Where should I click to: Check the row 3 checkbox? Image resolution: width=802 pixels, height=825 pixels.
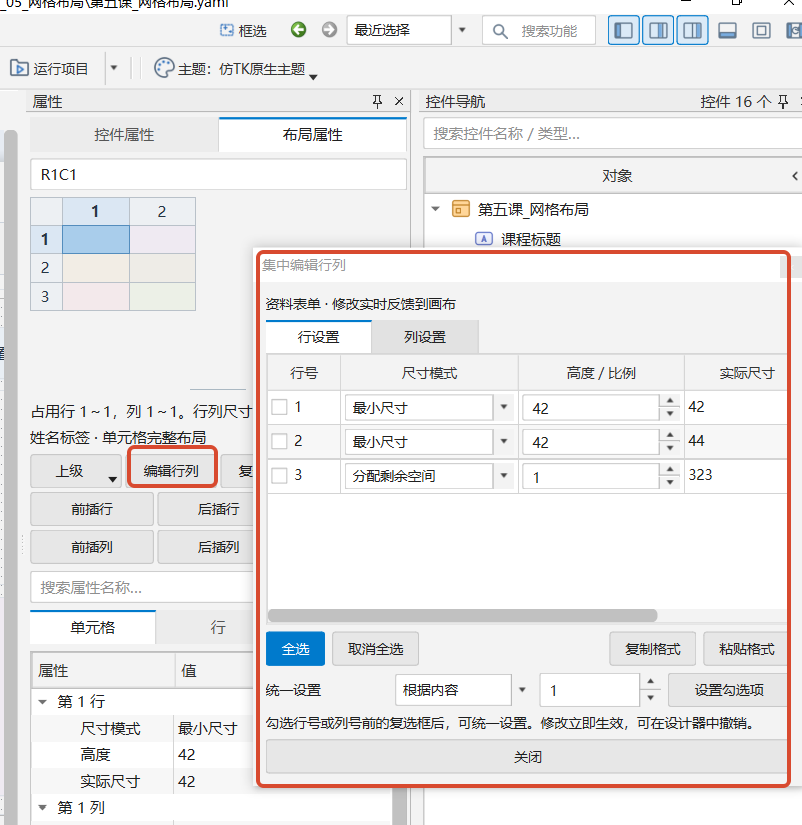tap(279, 476)
